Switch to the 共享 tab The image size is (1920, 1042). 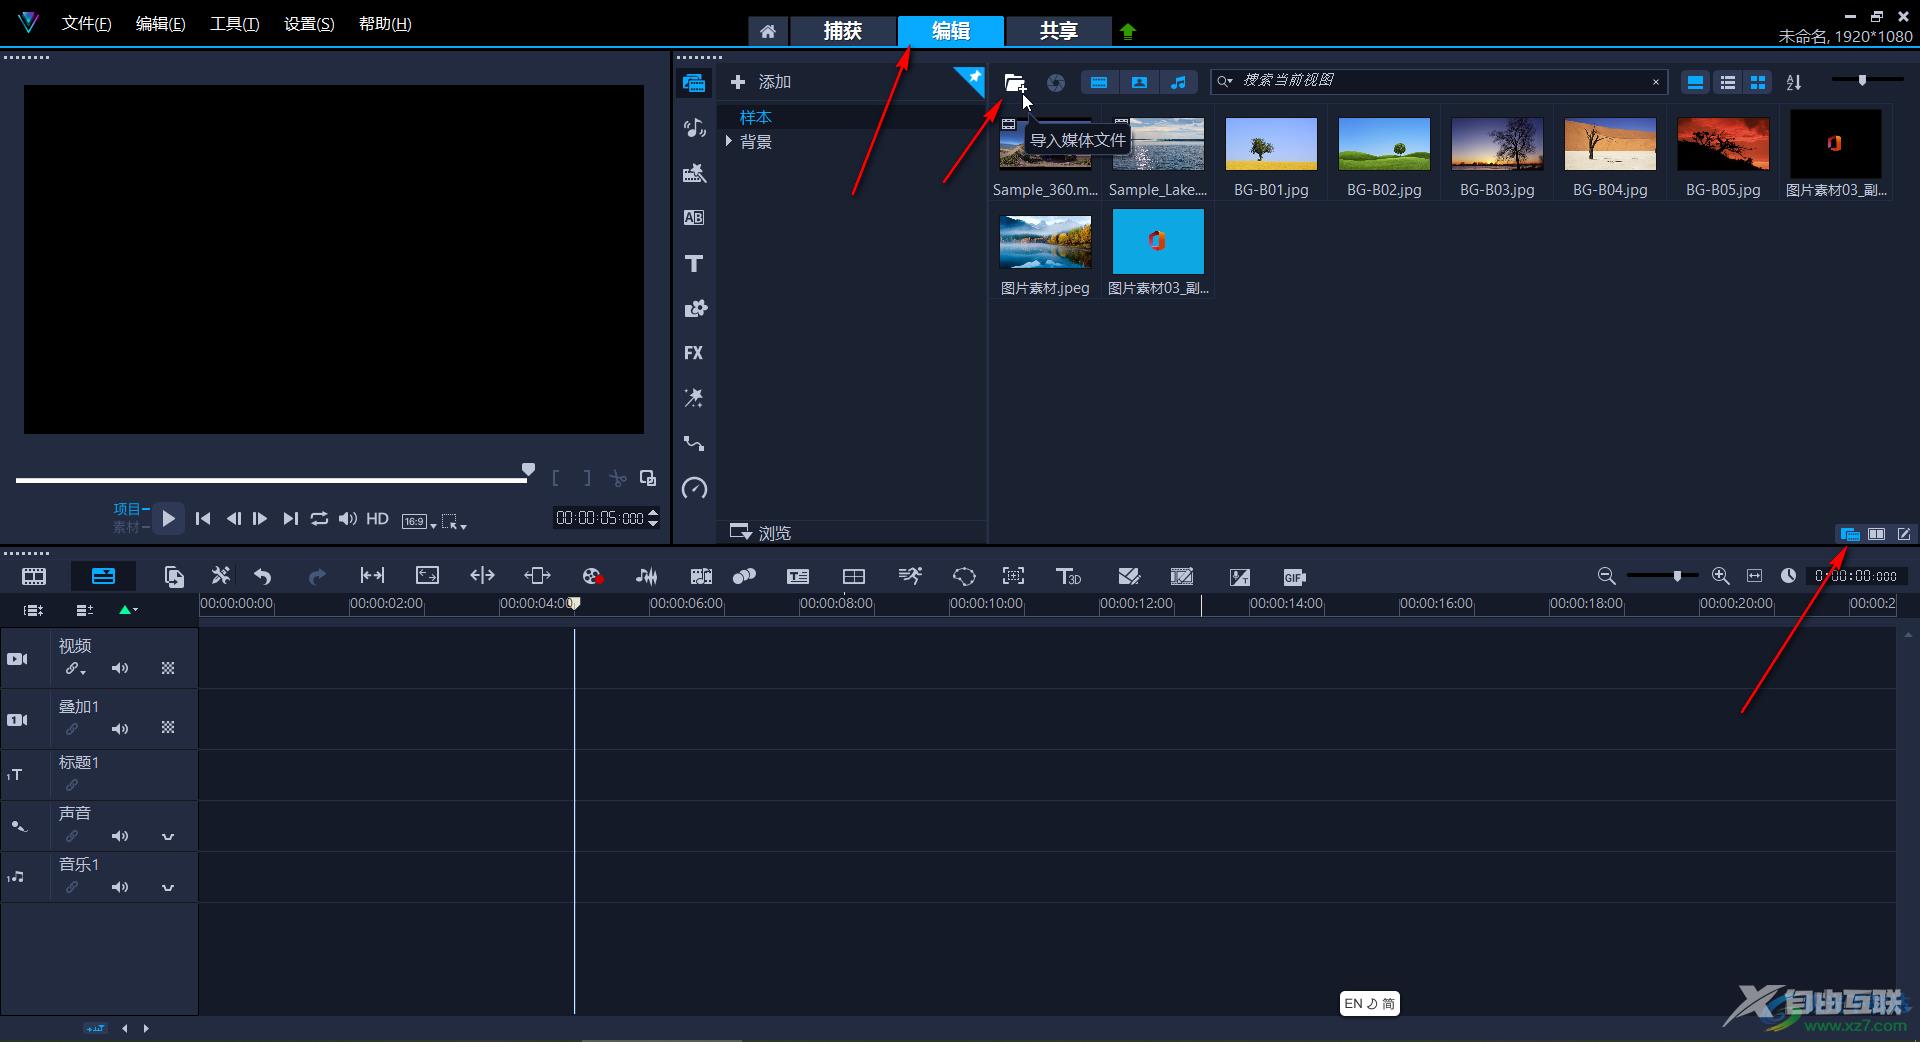[1058, 31]
